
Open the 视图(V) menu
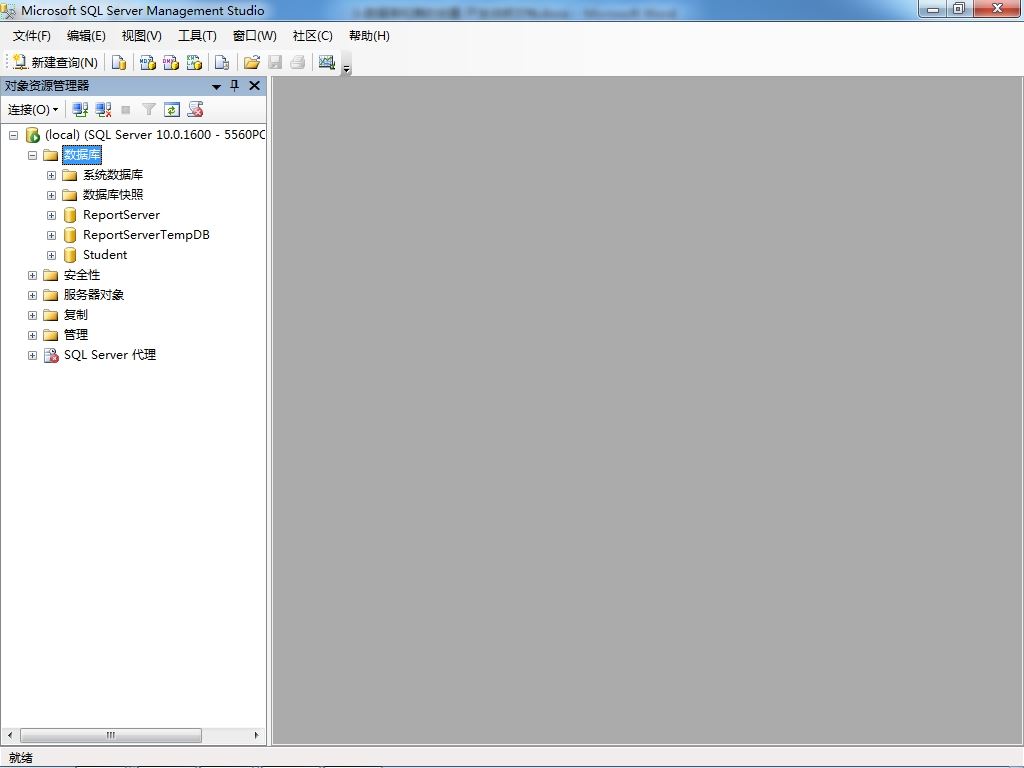coord(142,36)
